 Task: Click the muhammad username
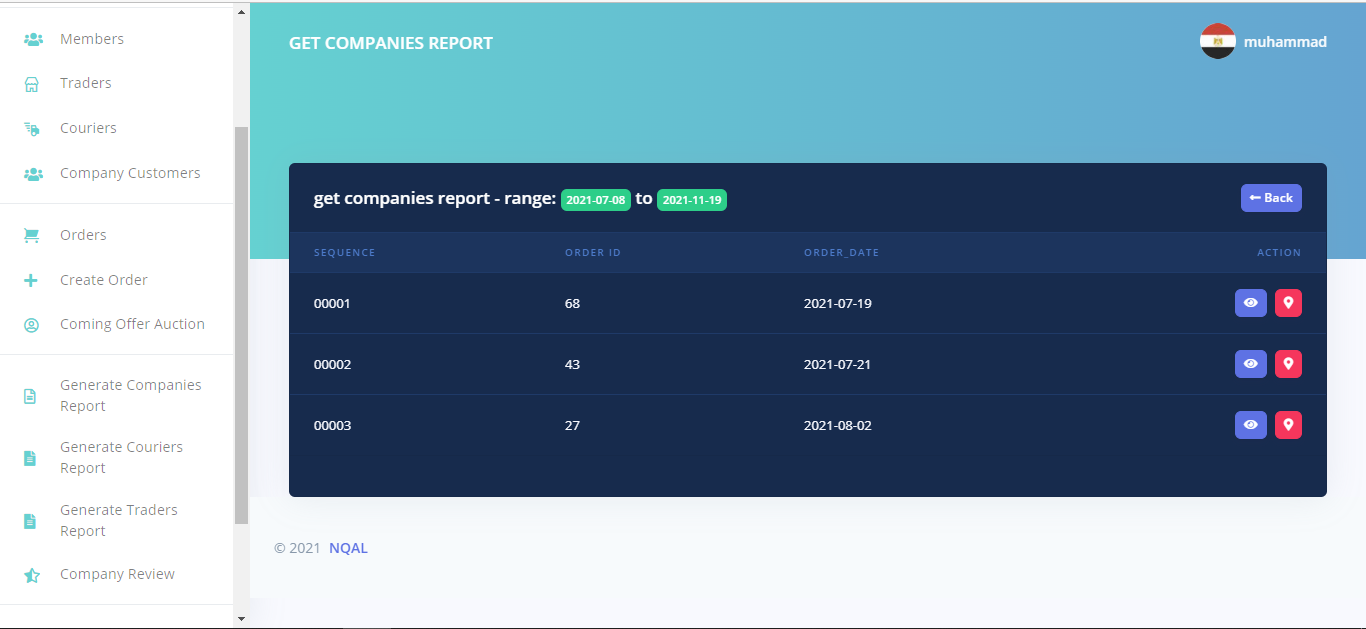pos(1285,42)
